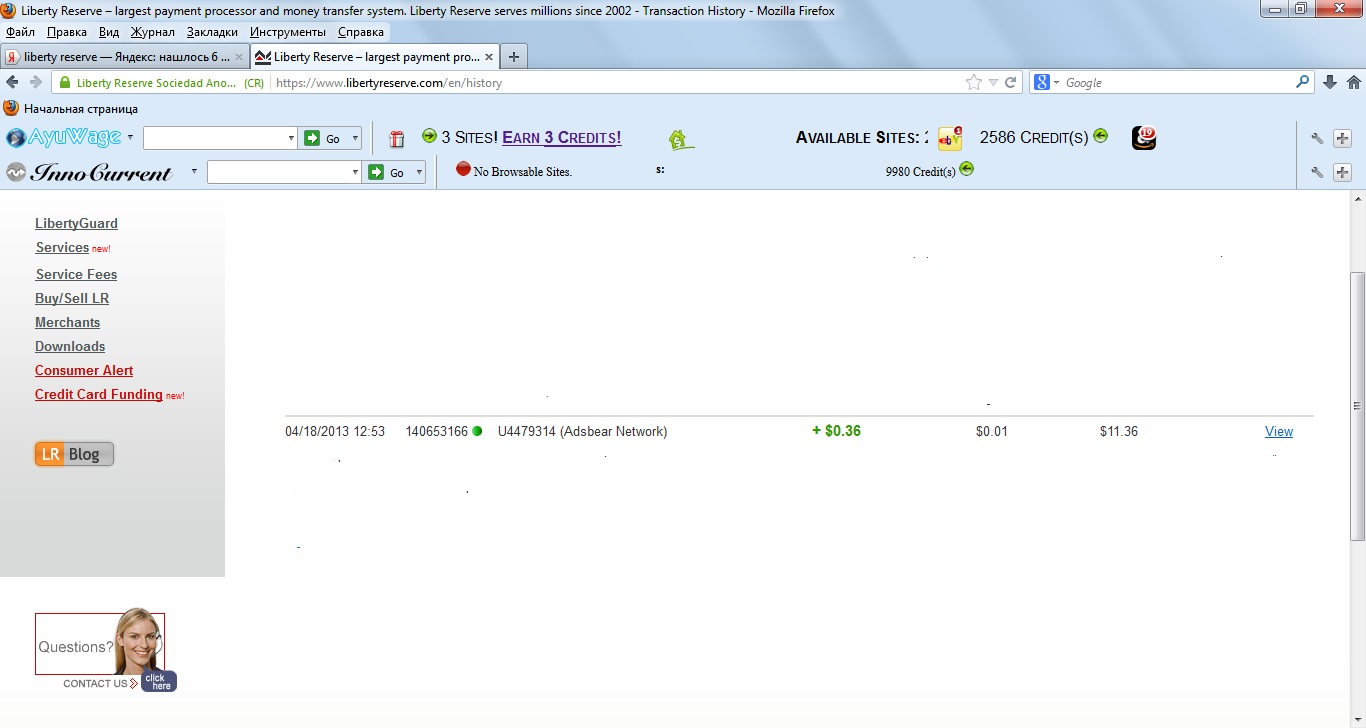Open the Вид menu
Screen dimensions: 1366x728
[109, 32]
